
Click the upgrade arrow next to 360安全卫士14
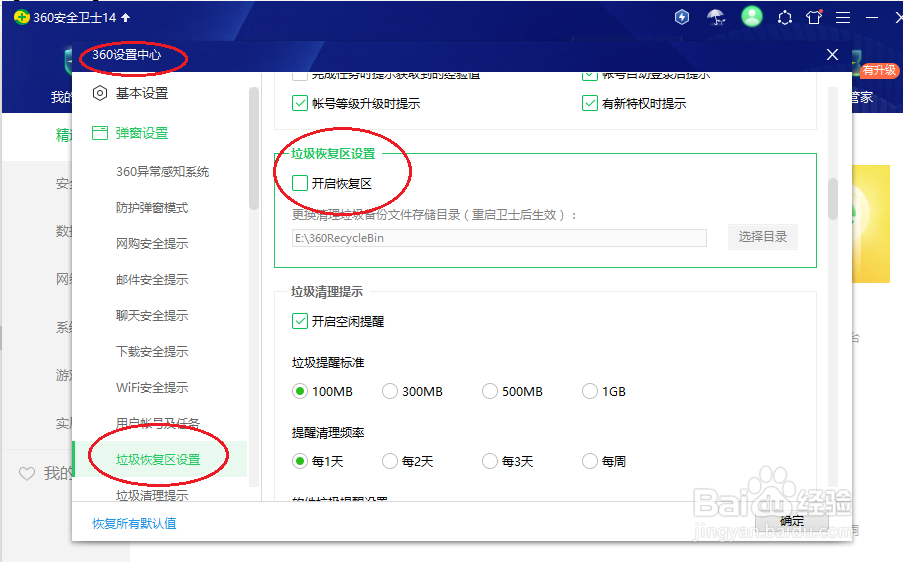[126, 18]
